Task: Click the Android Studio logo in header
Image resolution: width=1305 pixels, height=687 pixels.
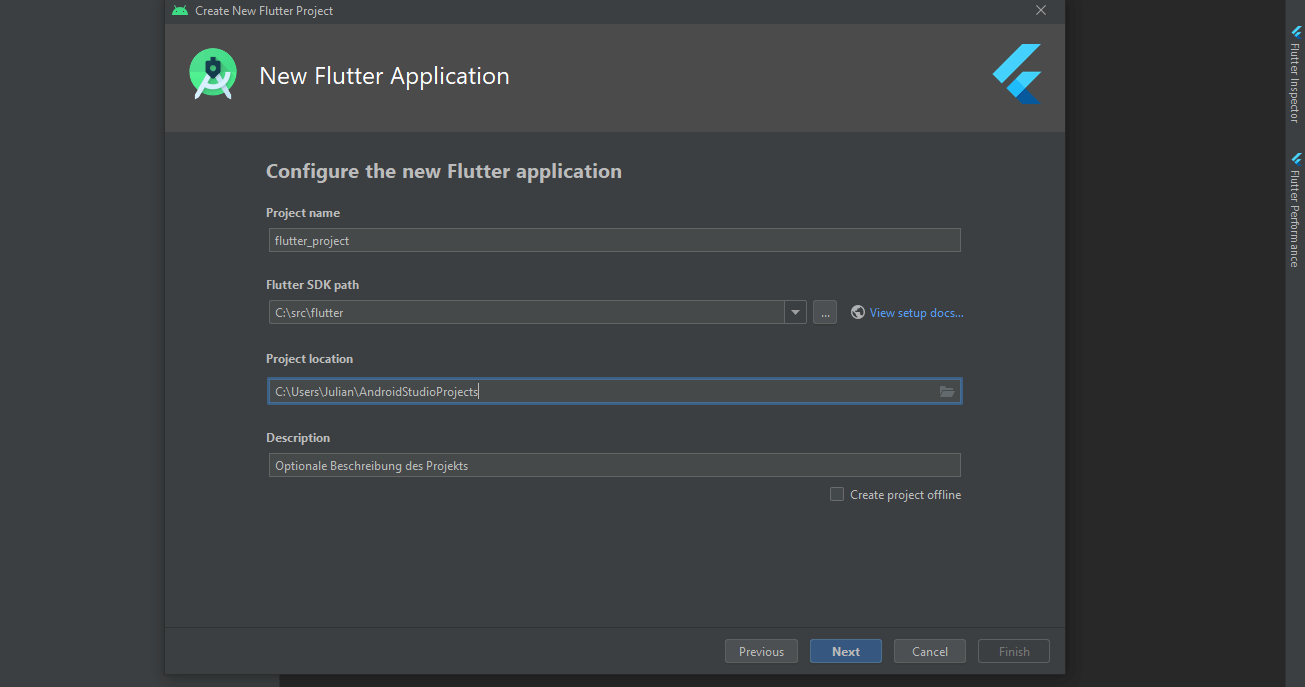Action: point(213,75)
